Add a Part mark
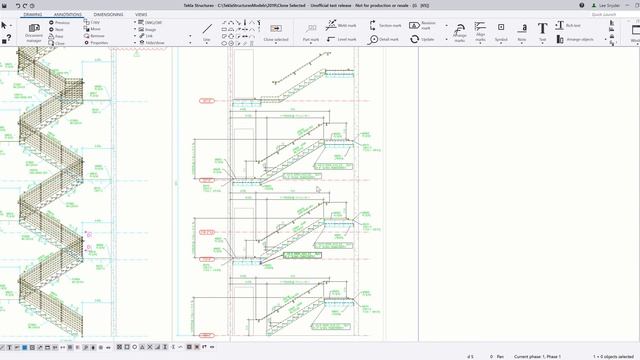The image size is (640, 360). (311, 32)
